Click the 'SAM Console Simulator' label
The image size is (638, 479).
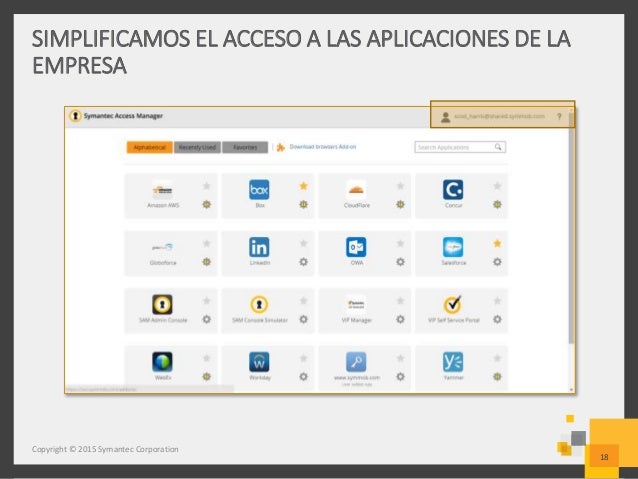coord(260,320)
